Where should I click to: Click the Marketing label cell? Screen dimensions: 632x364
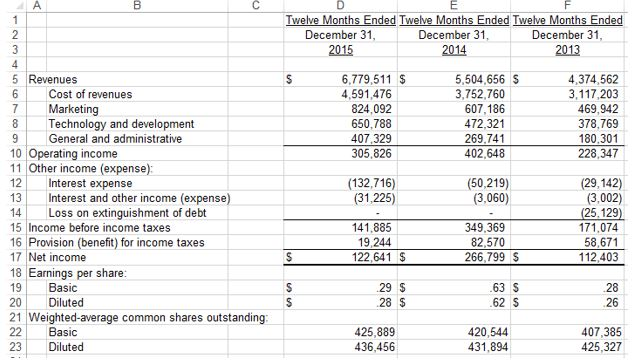coord(73,109)
